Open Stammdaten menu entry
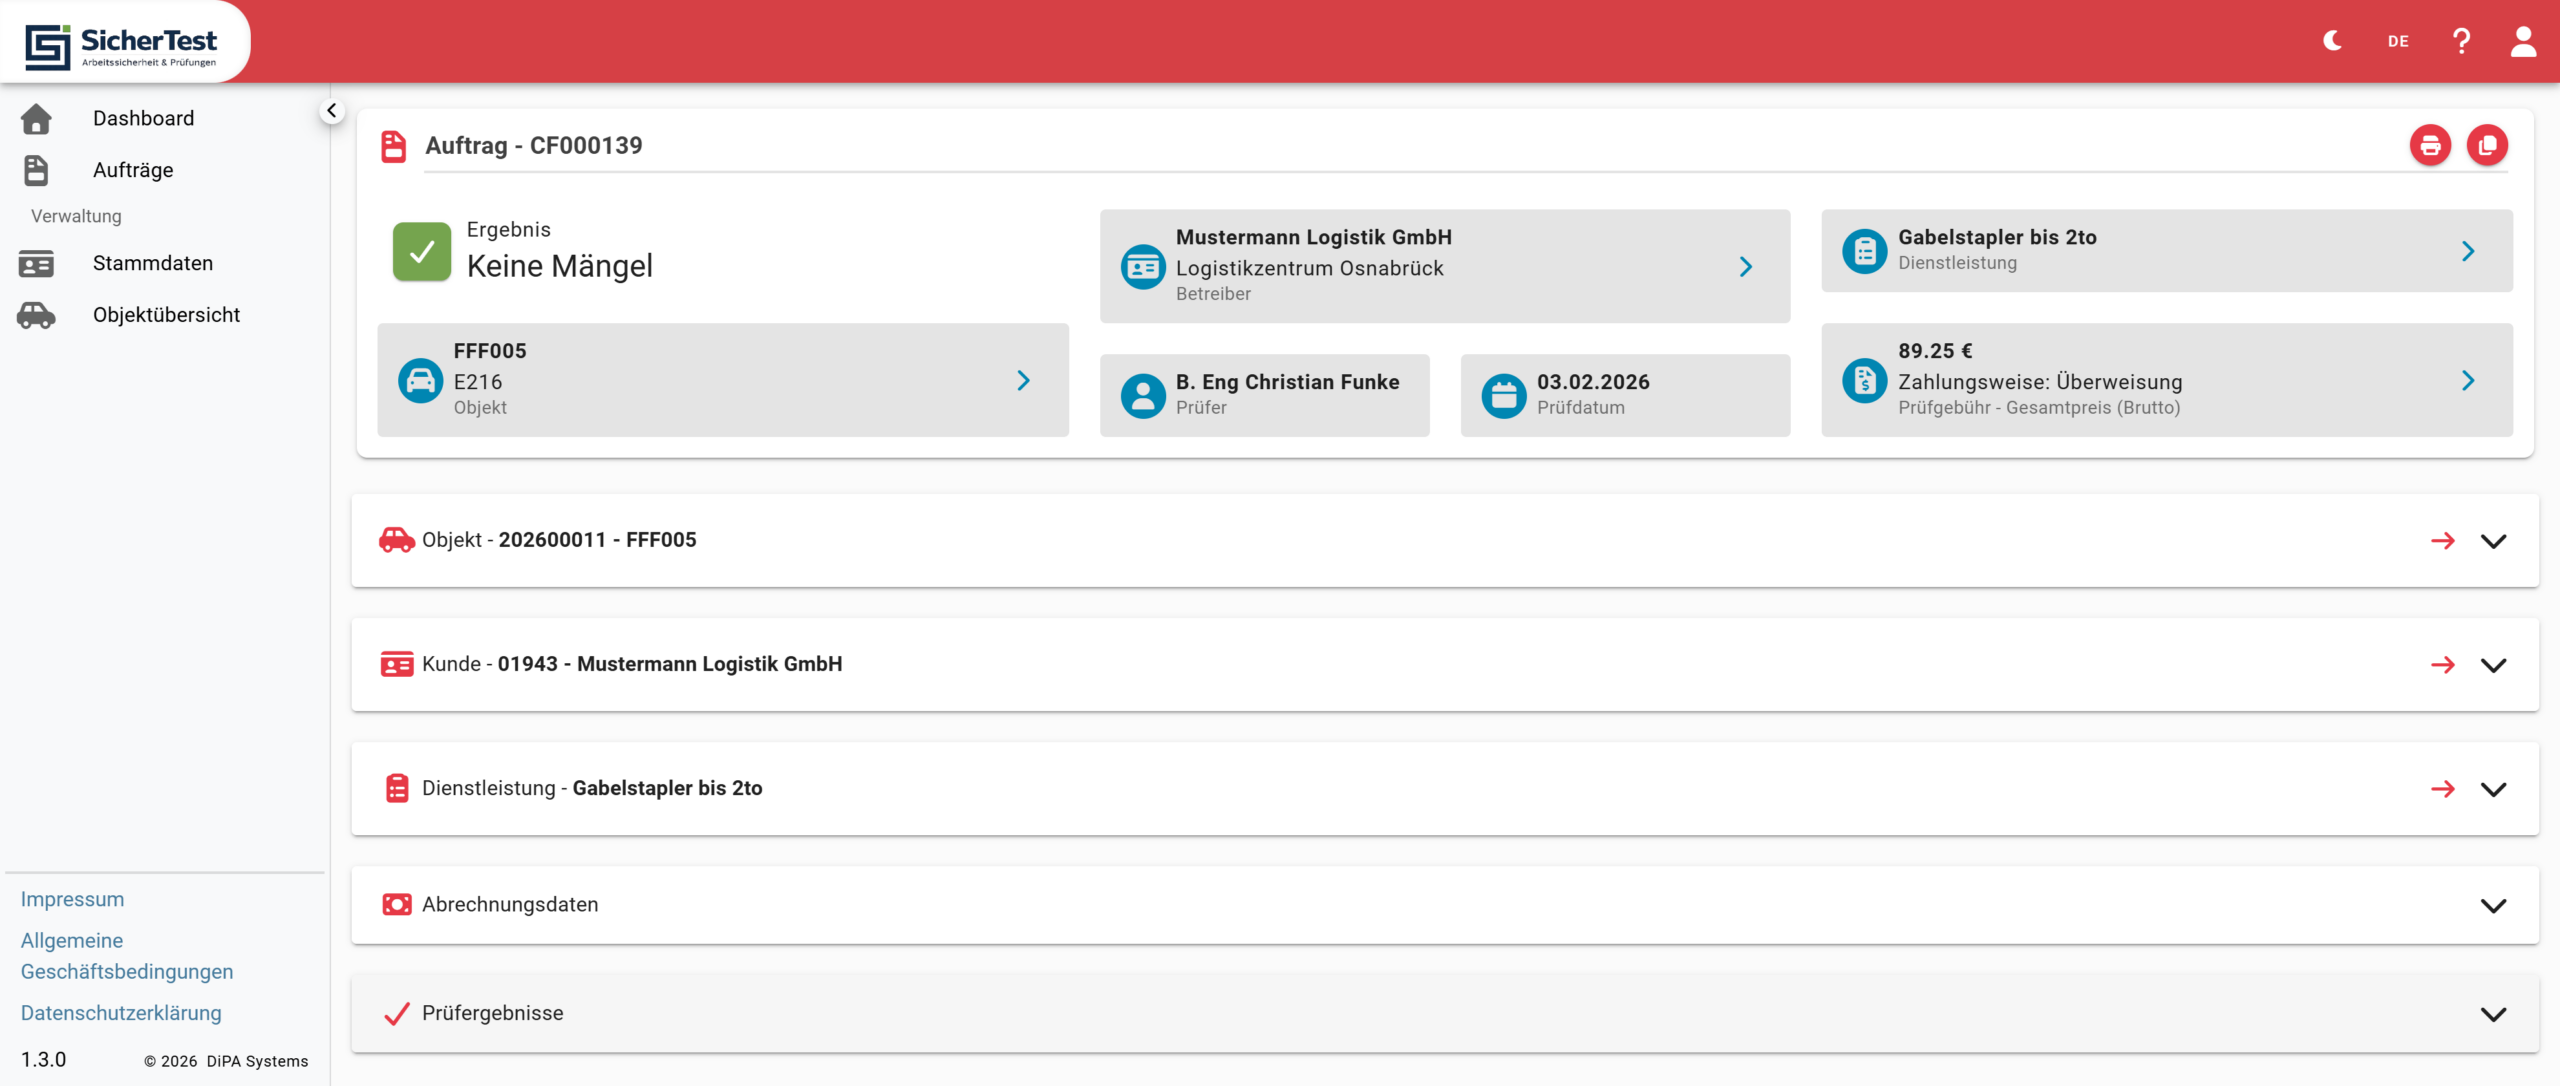 click(x=152, y=263)
